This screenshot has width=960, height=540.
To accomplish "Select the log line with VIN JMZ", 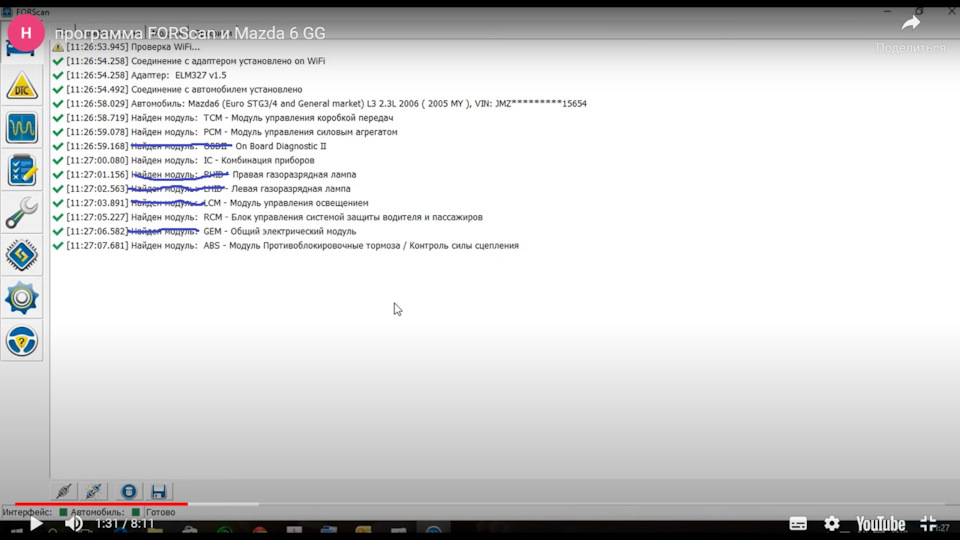I will [320, 103].
